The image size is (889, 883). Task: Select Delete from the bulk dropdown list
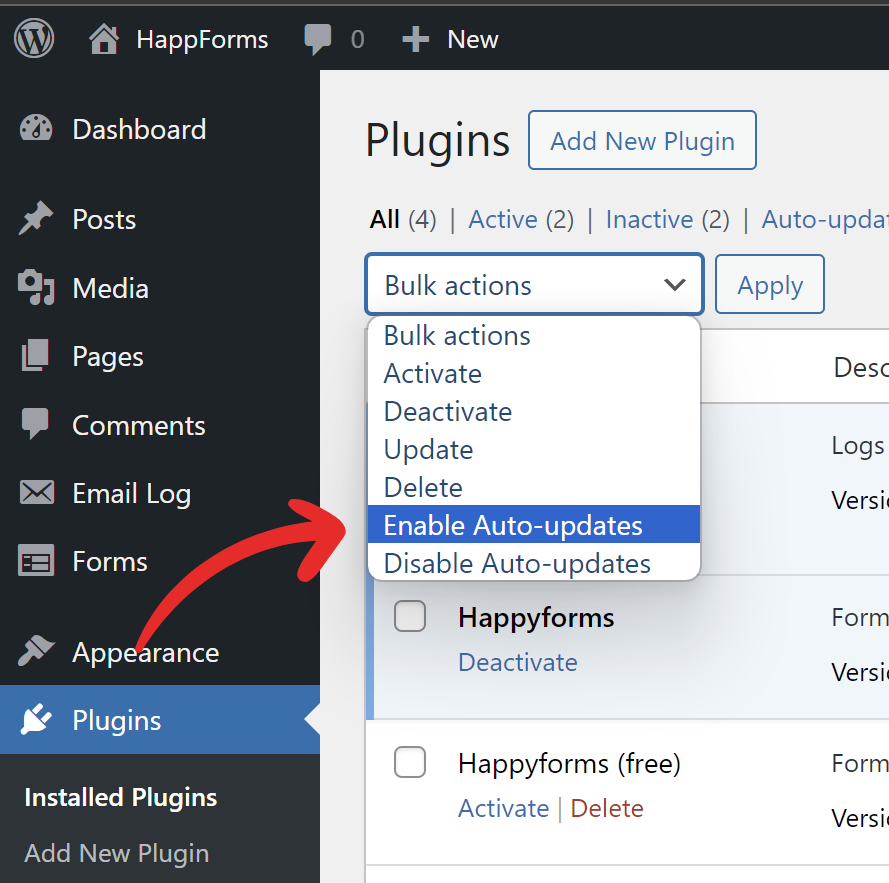coord(534,487)
